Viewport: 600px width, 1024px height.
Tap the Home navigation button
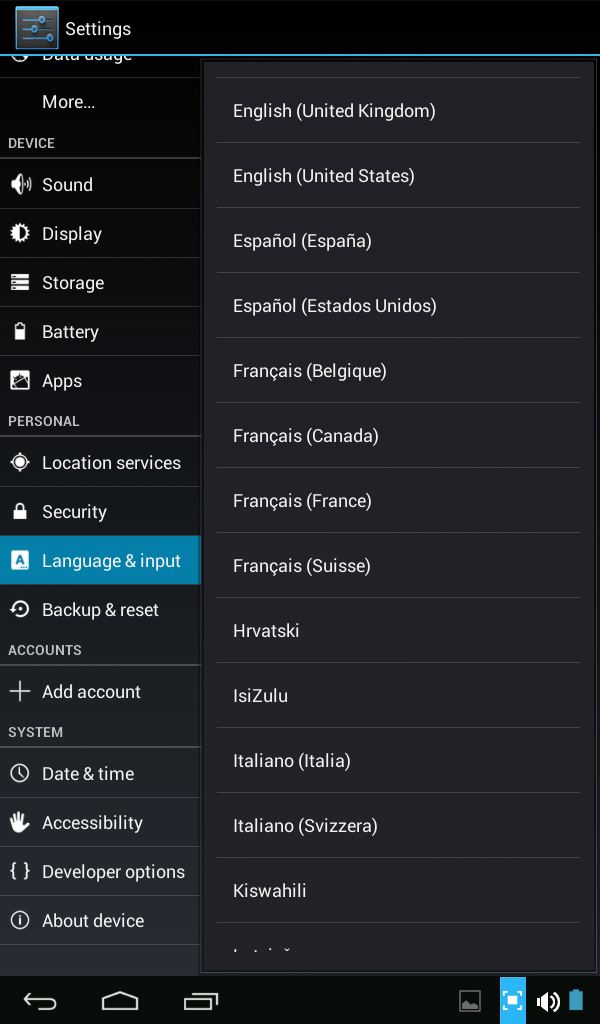[x=120, y=1000]
